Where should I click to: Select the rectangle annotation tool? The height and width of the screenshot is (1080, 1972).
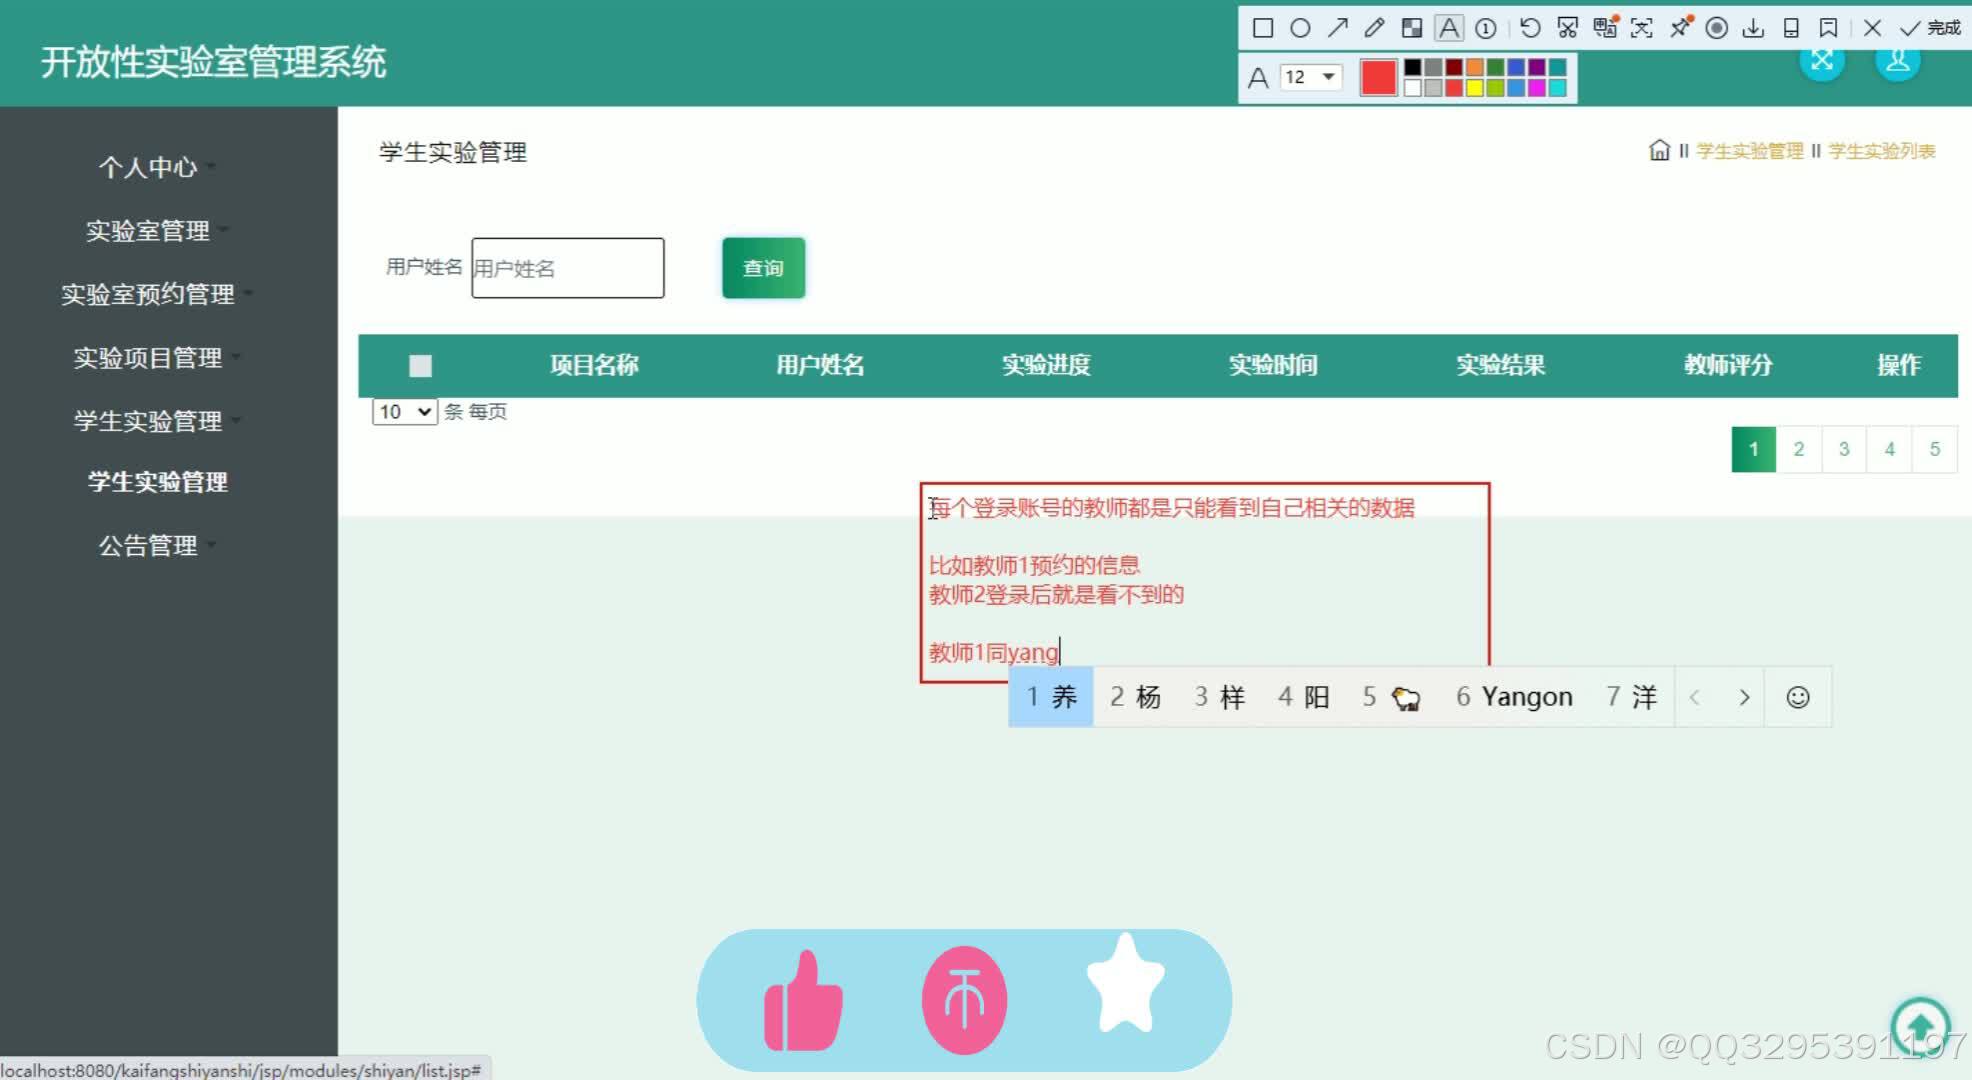[x=1263, y=28]
